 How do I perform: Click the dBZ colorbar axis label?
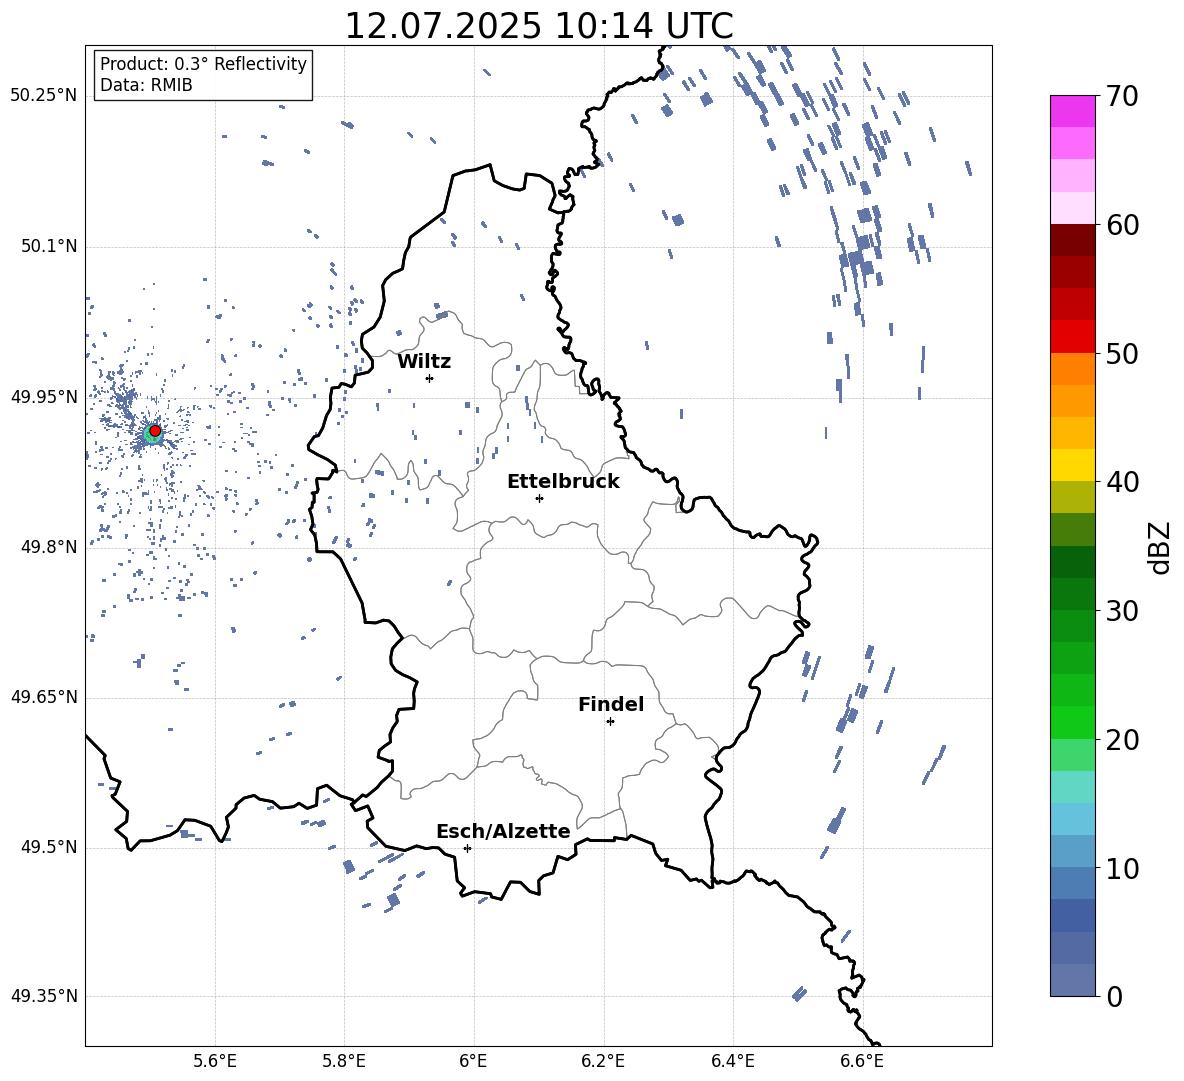pos(1161,547)
